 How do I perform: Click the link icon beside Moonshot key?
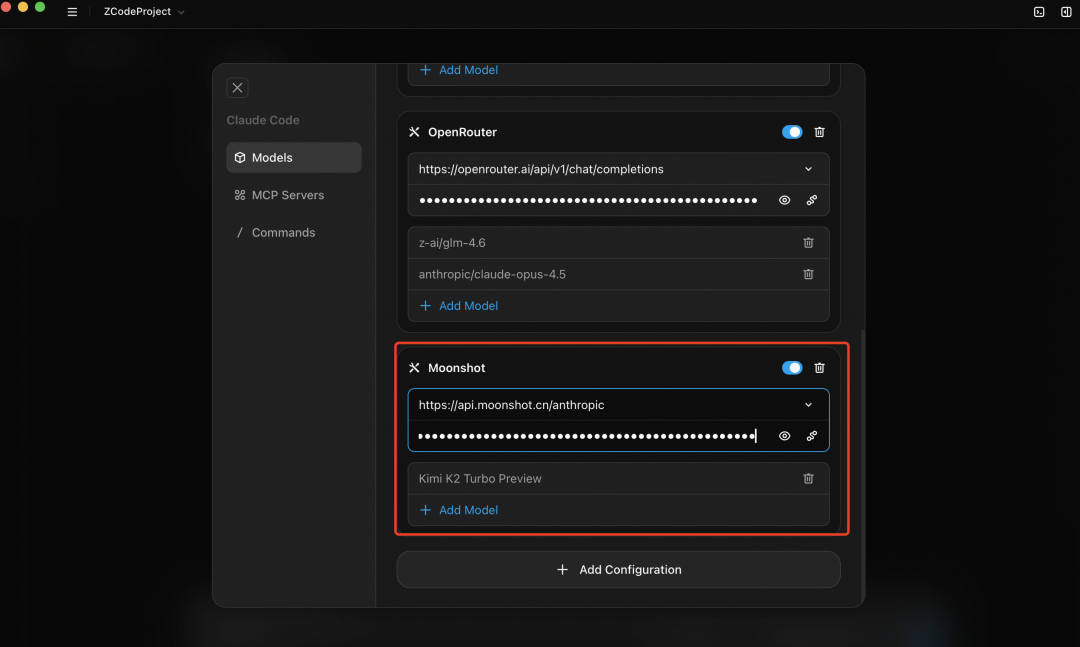click(812, 436)
